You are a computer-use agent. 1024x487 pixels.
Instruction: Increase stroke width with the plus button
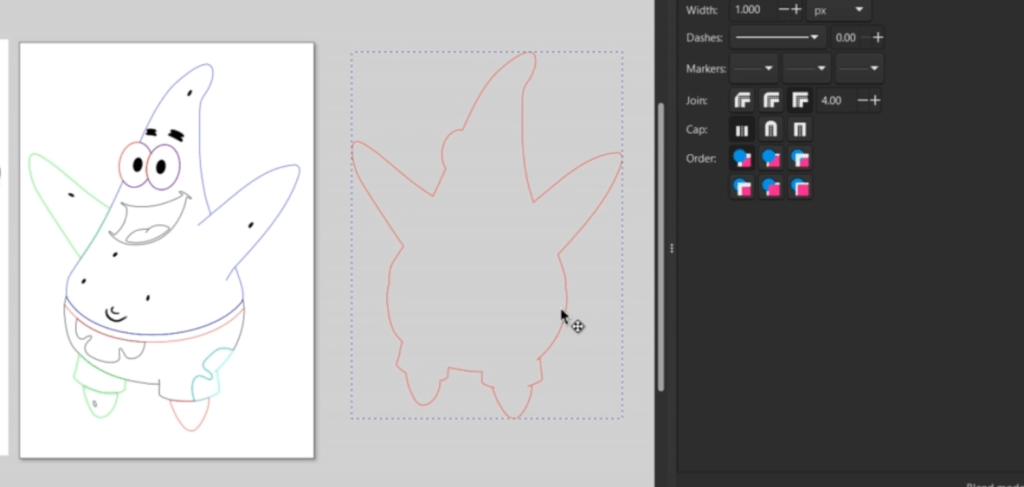click(x=797, y=10)
